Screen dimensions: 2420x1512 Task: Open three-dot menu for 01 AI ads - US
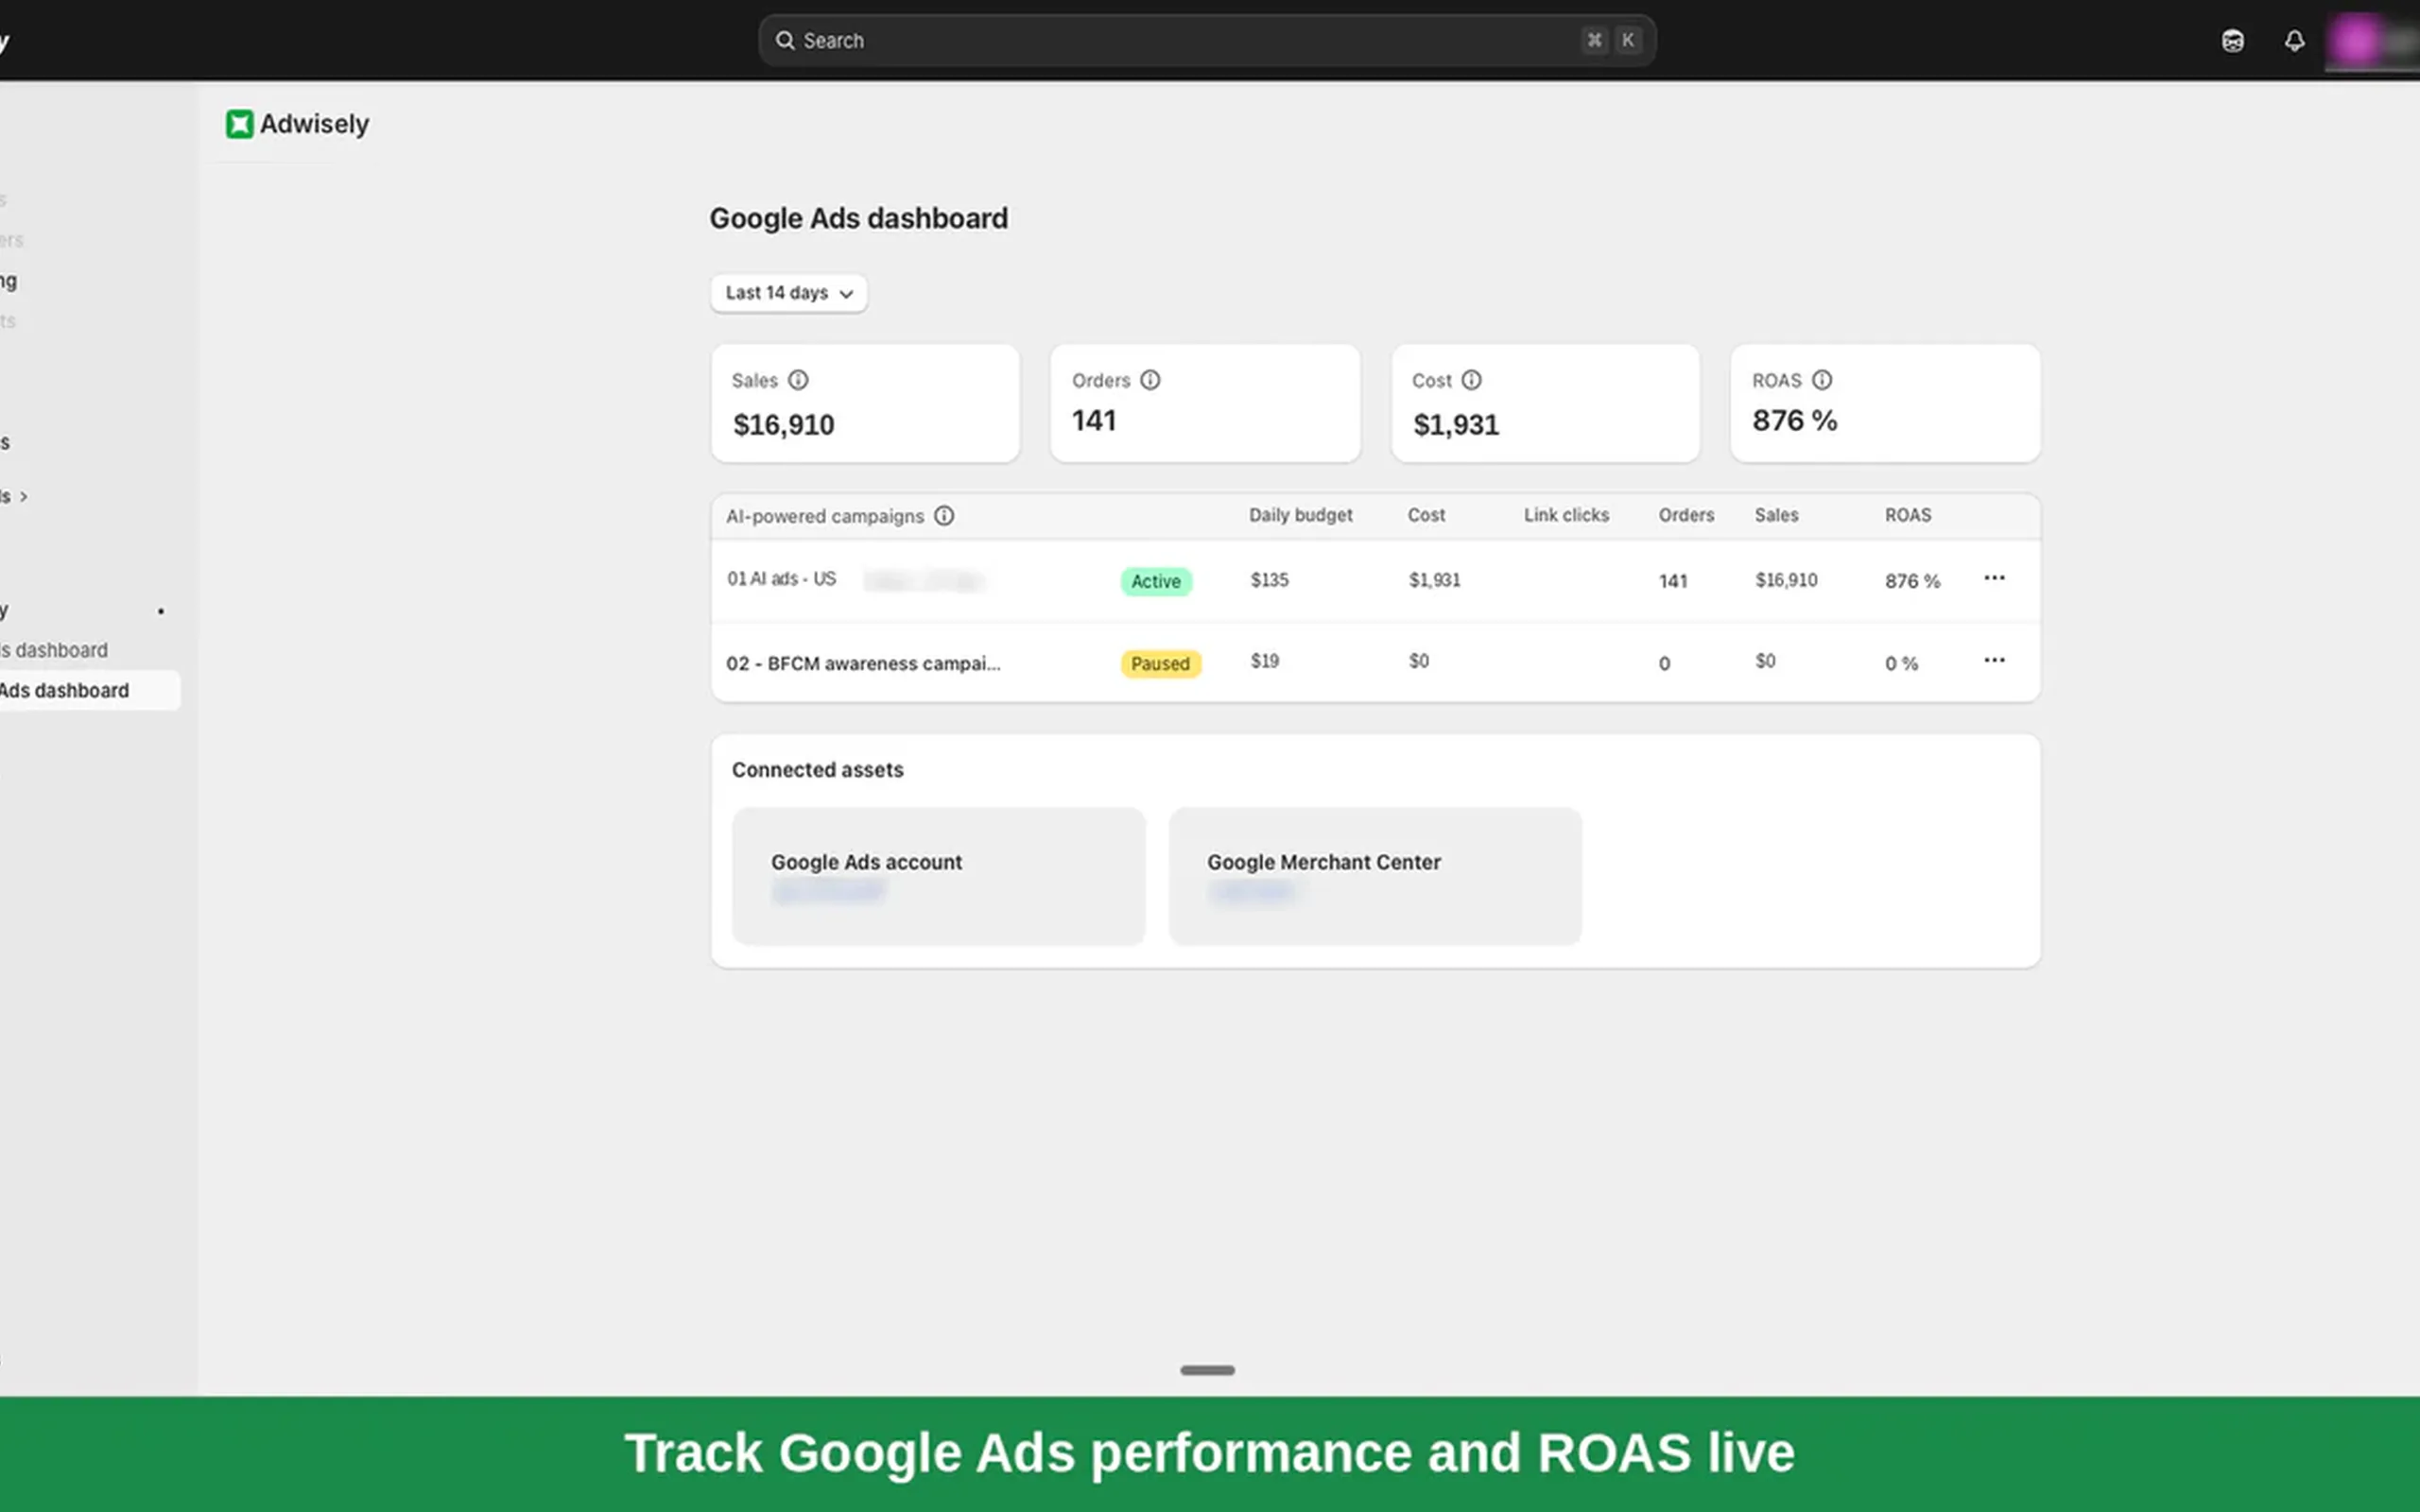pyautogui.click(x=1994, y=578)
